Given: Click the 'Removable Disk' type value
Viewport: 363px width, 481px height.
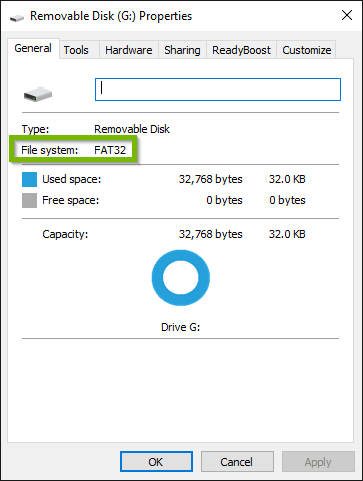Looking at the screenshot, I should (132, 129).
